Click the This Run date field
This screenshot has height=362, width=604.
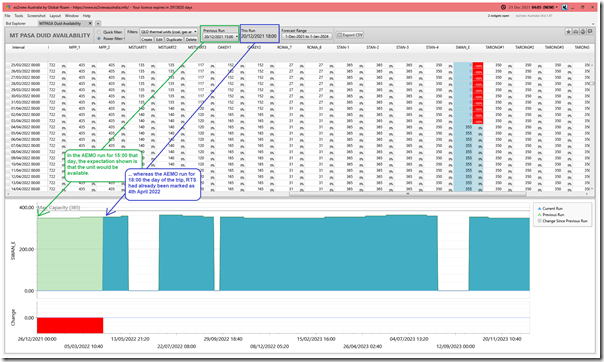pyautogui.click(x=259, y=36)
